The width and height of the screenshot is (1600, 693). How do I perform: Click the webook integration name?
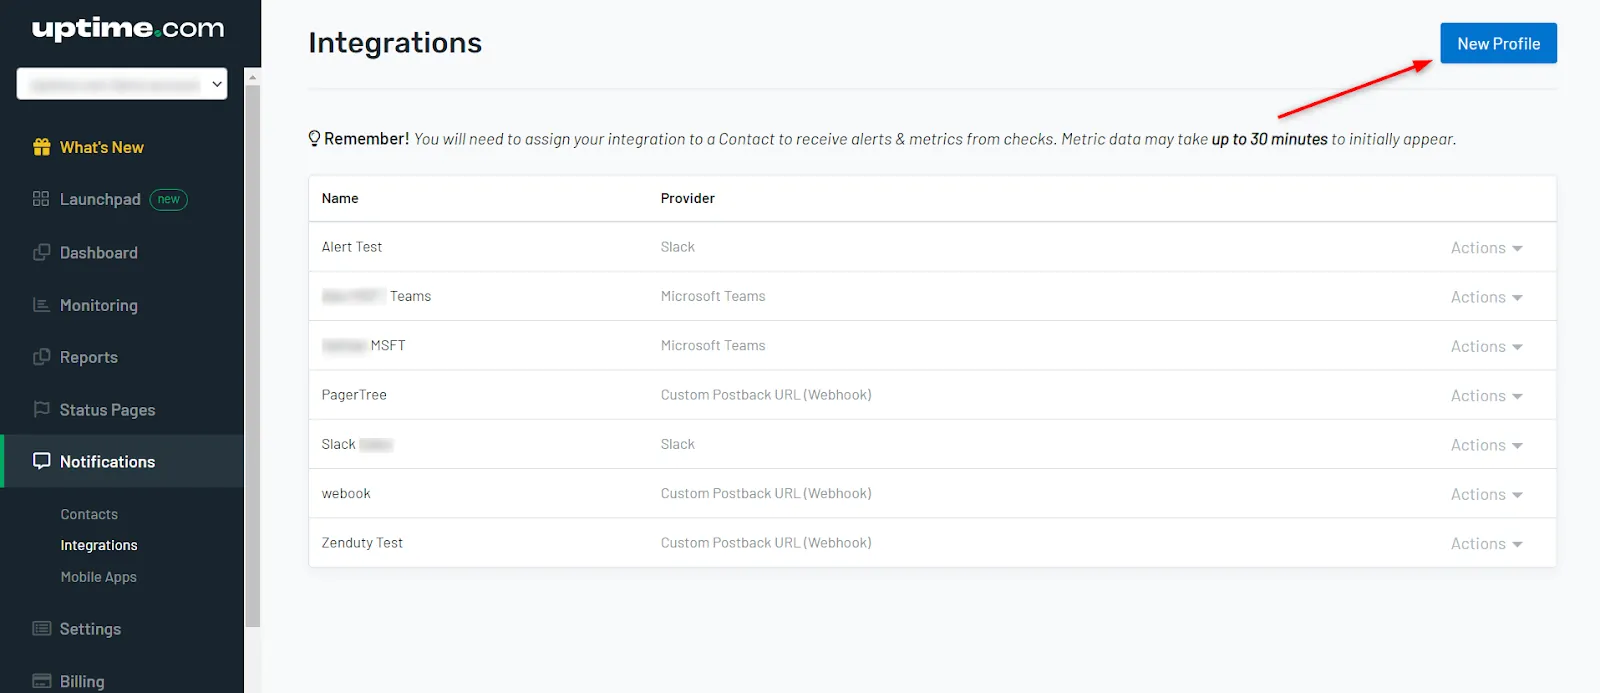tap(346, 494)
